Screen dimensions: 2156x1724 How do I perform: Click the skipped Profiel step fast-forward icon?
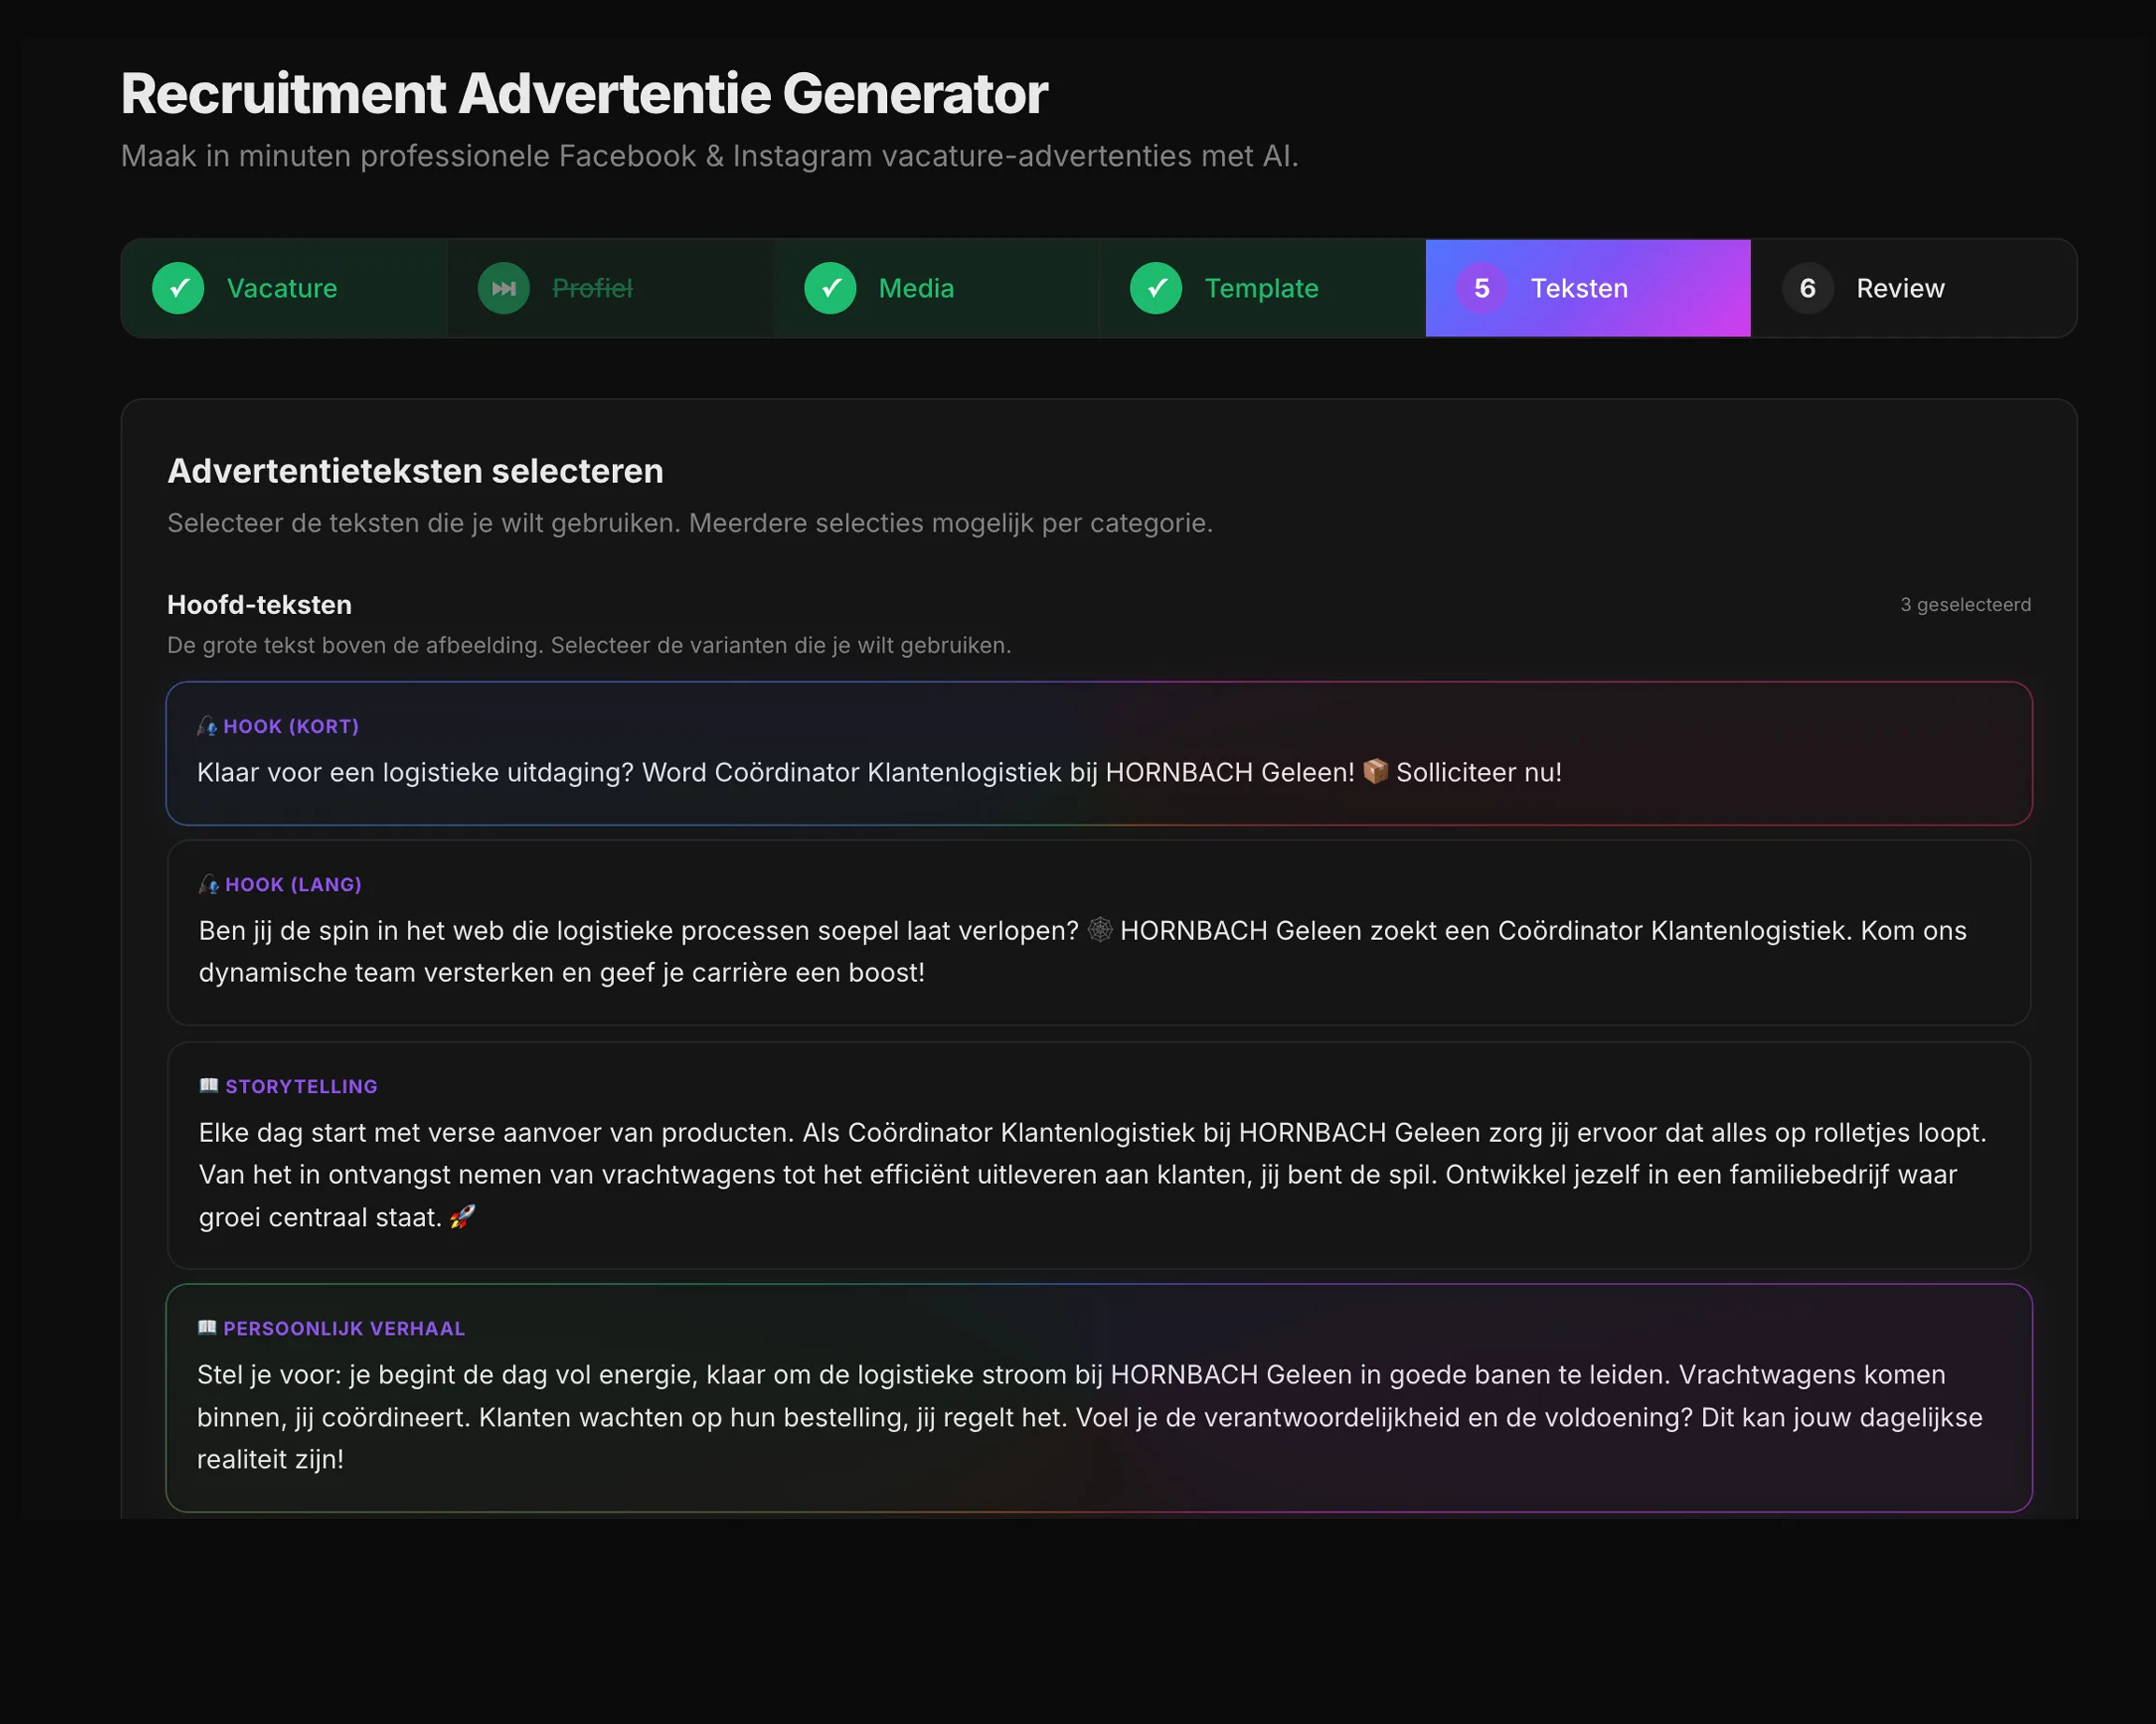(504, 288)
